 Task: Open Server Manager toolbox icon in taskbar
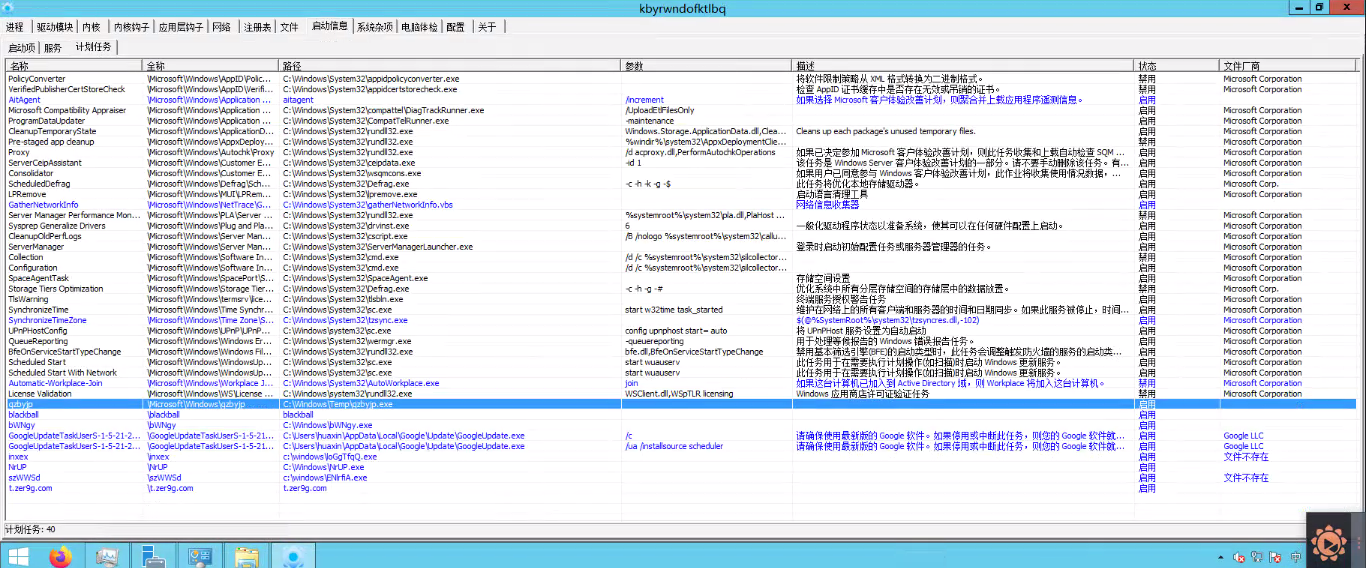tap(153, 554)
